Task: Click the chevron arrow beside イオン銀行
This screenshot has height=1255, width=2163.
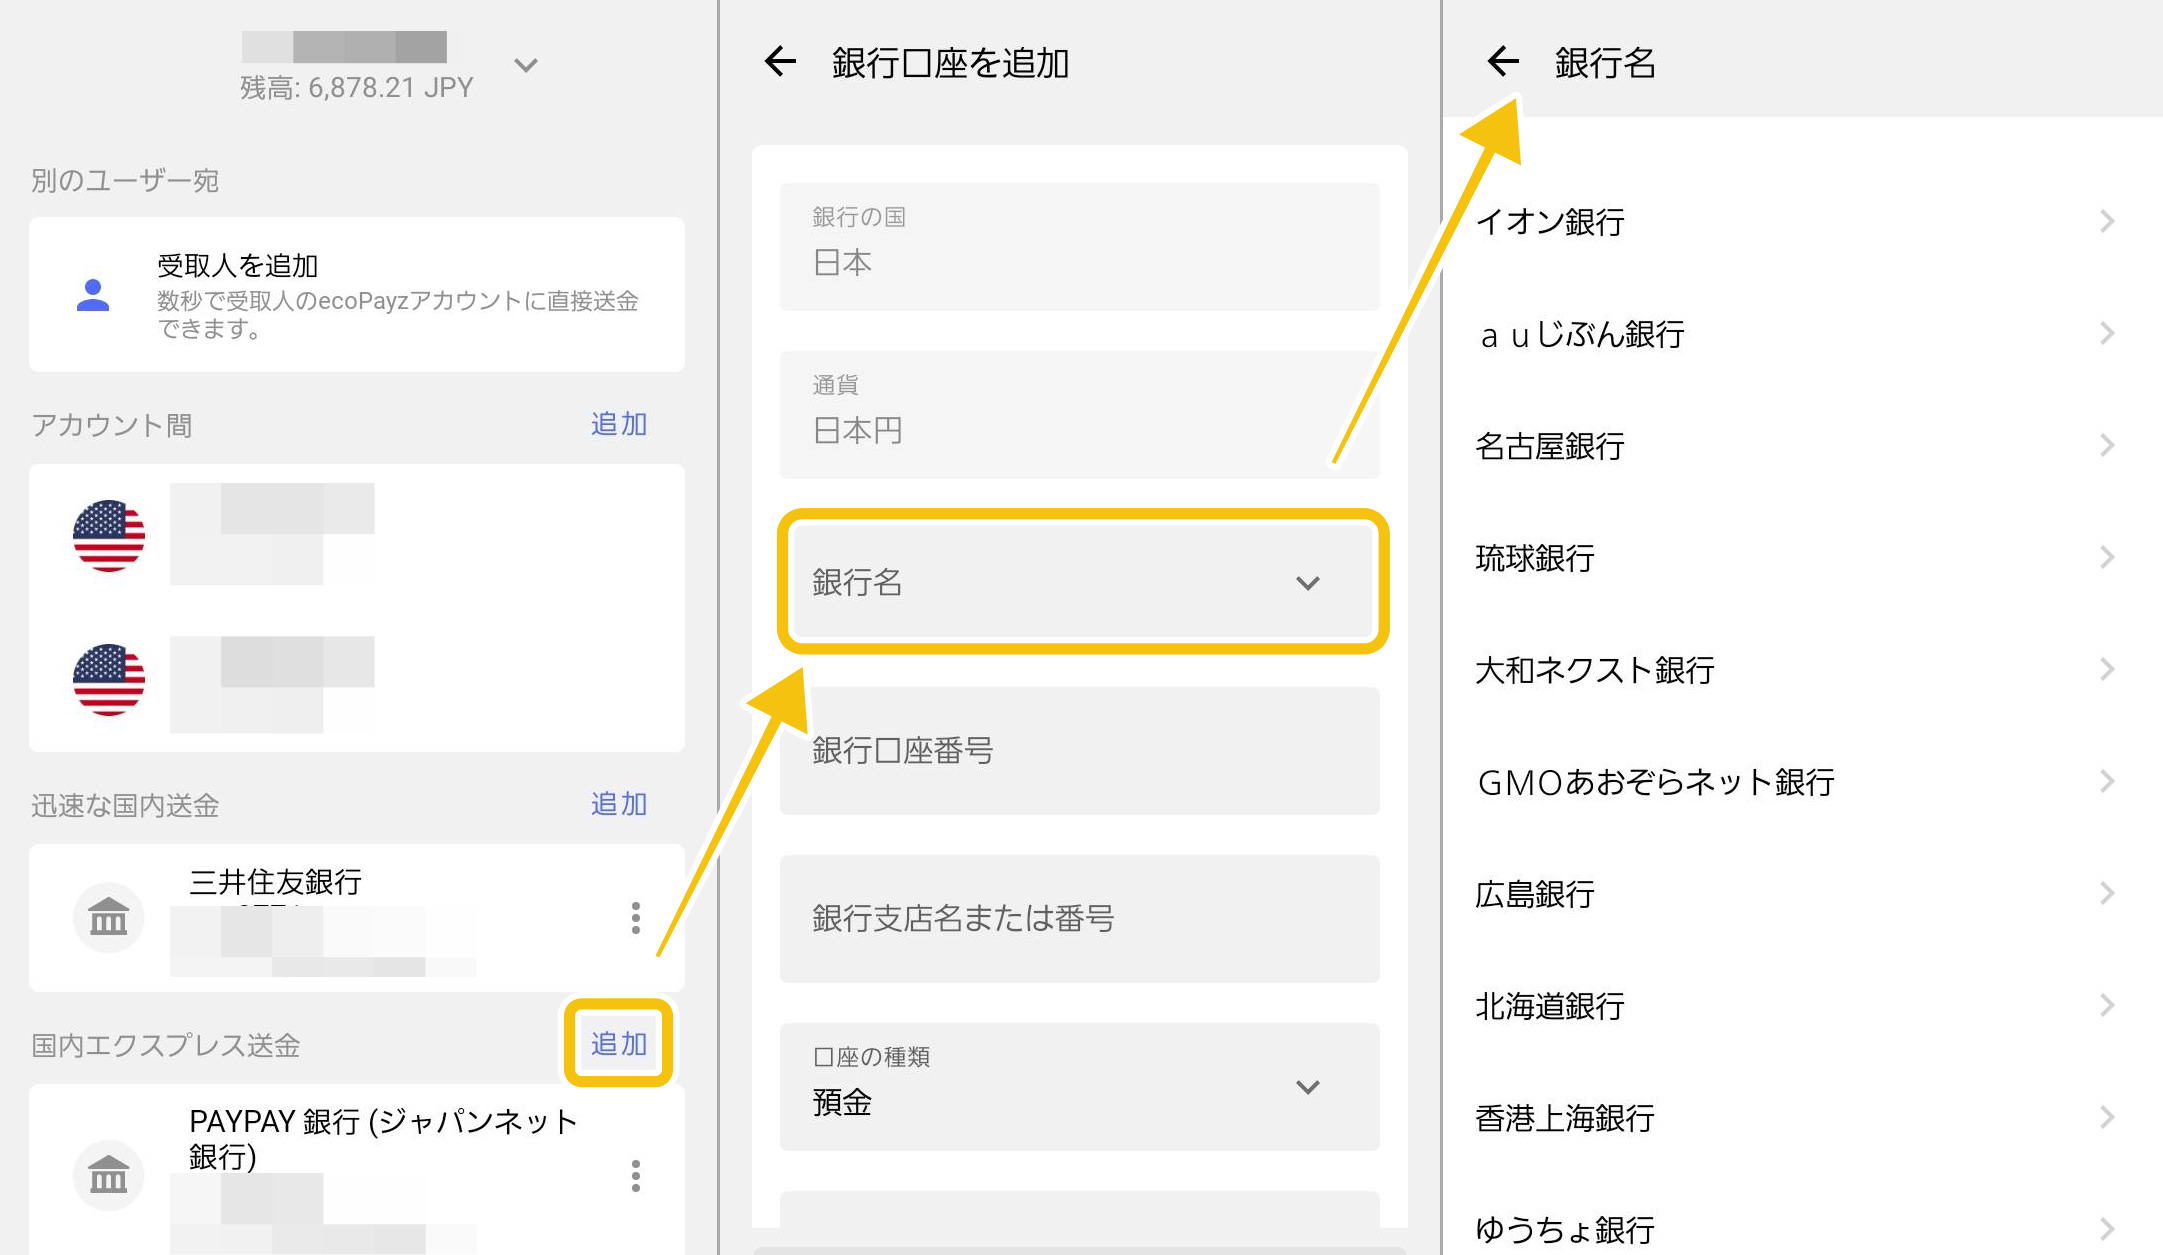Action: [2107, 221]
